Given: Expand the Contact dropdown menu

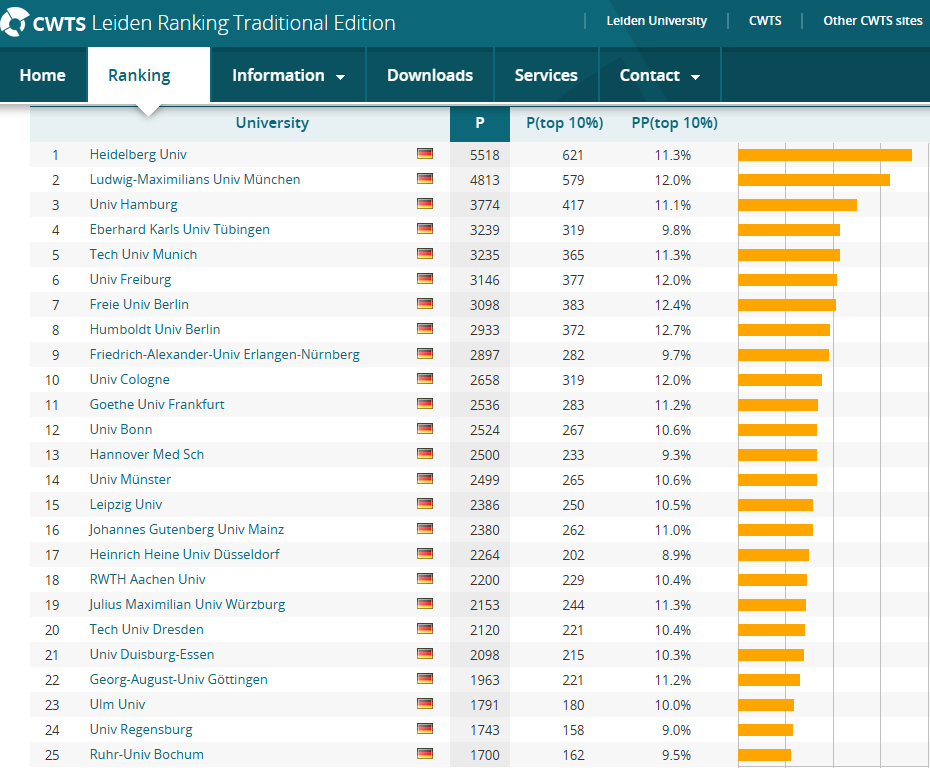Looking at the screenshot, I should pyautogui.click(x=659, y=75).
